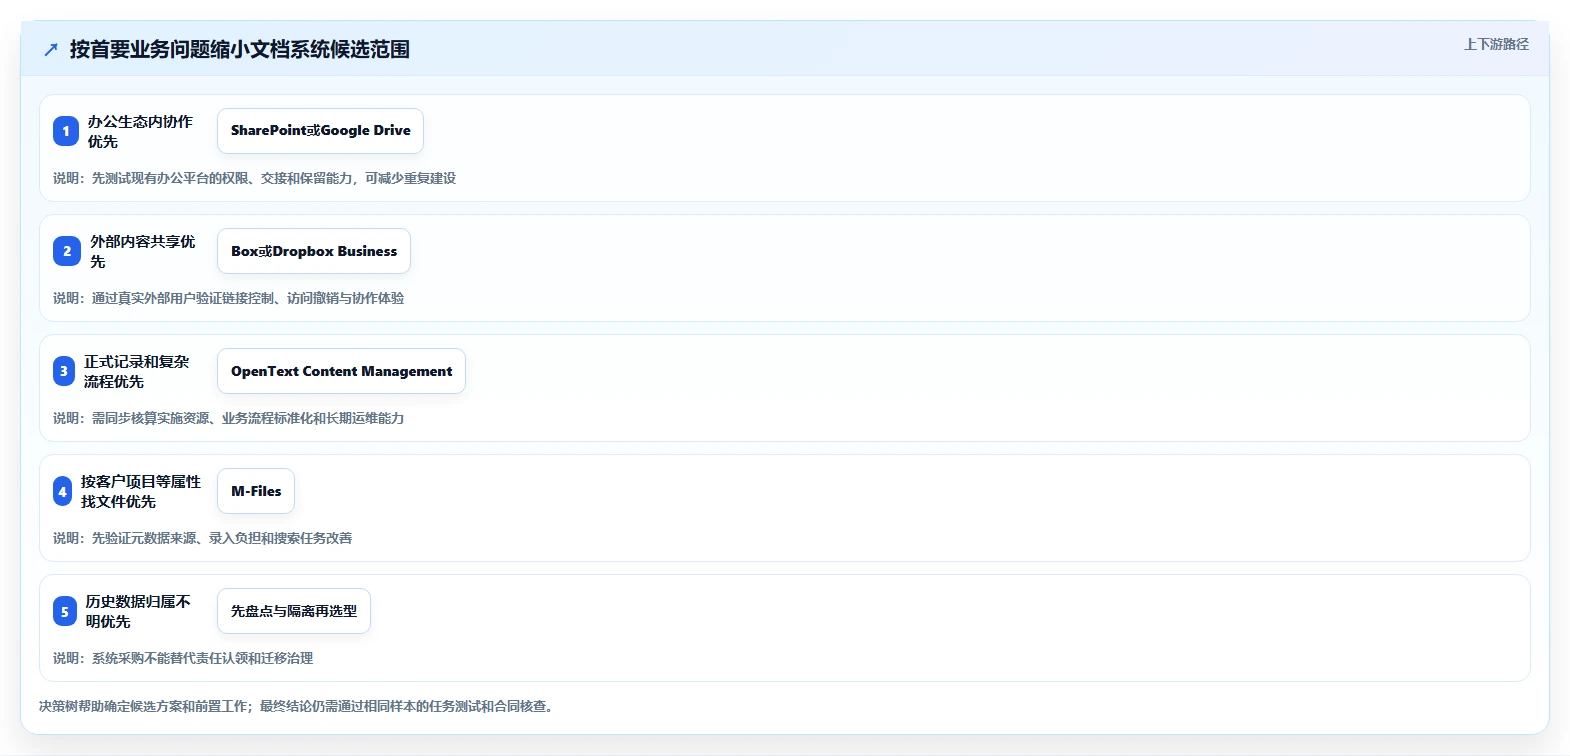Click the note about 通过真实外部用户验证链接控制
Screen dimensions: 1570x756
228,298
